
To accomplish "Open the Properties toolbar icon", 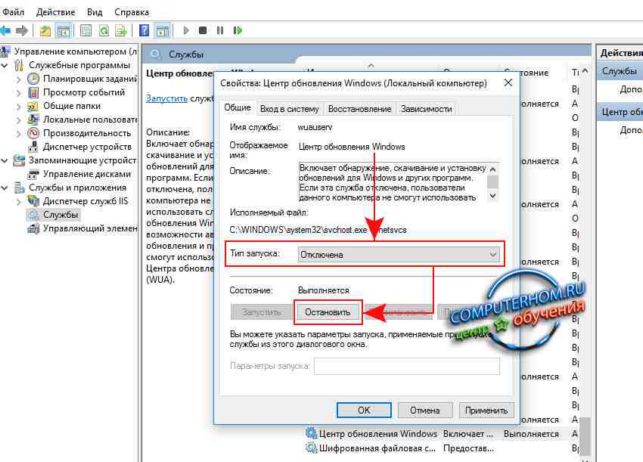I will pyautogui.click(x=86, y=31).
